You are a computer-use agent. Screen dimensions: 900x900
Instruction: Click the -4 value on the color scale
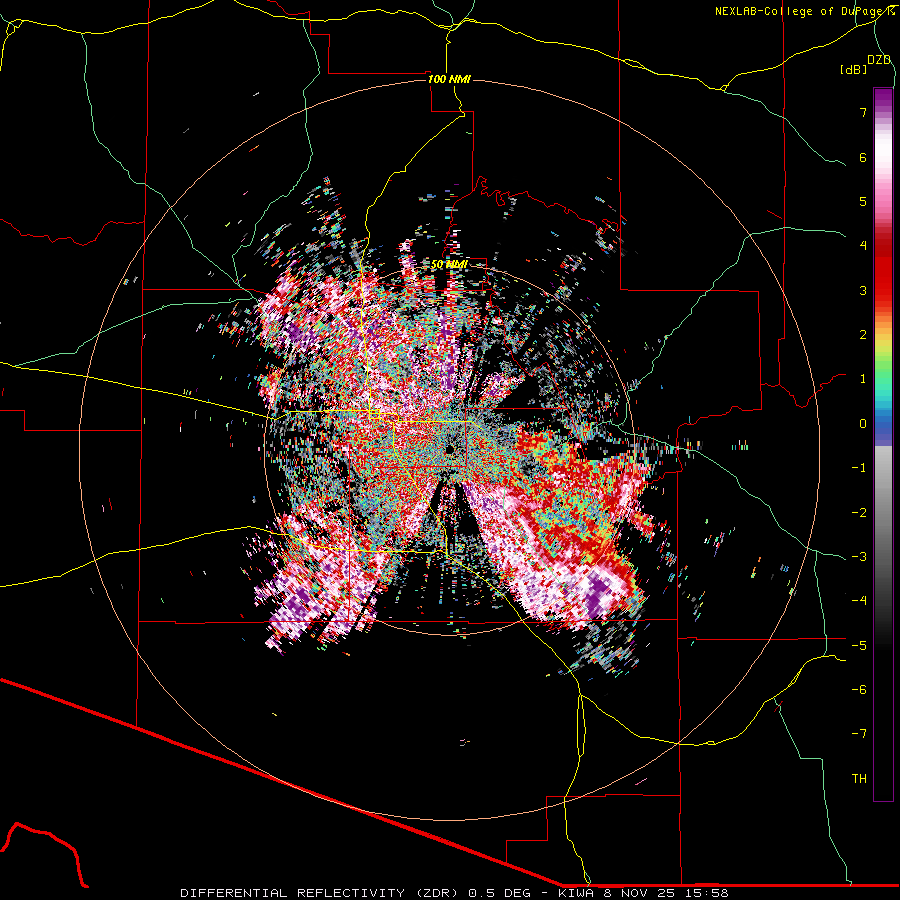coord(859,601)
